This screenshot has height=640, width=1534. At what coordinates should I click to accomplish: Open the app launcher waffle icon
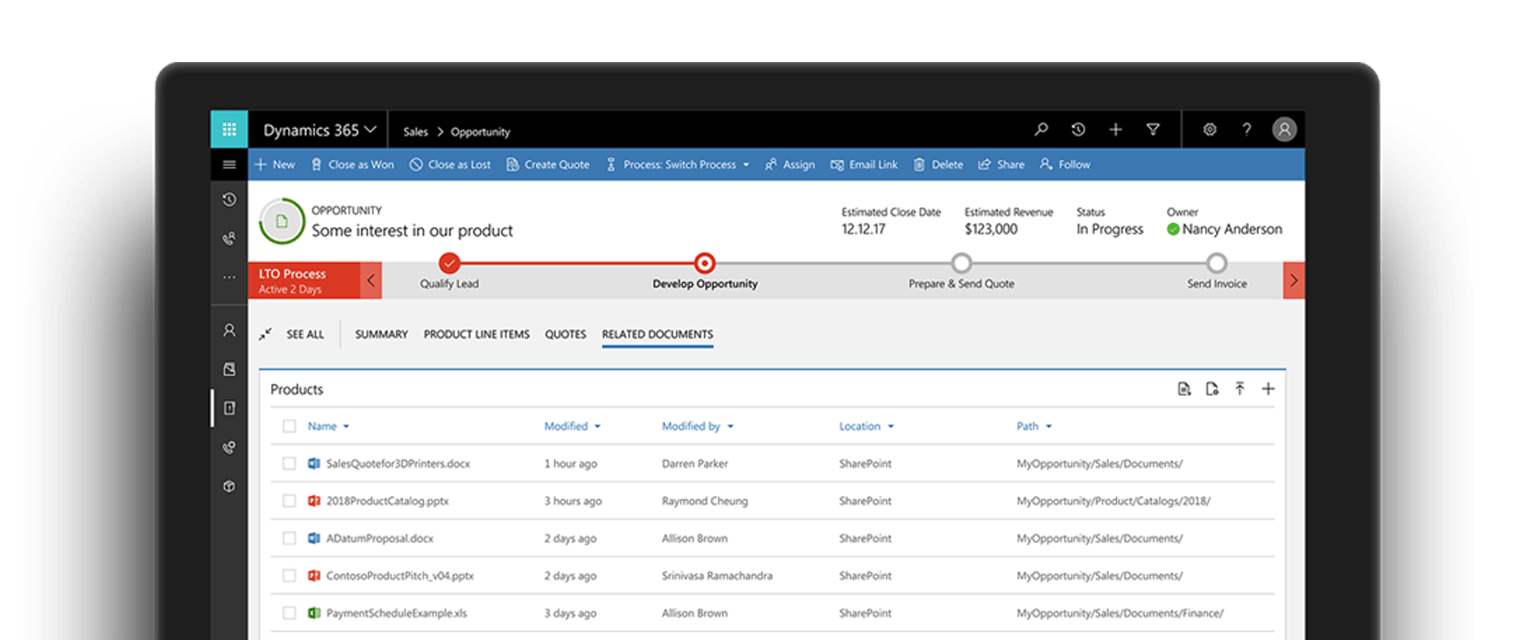229,130
